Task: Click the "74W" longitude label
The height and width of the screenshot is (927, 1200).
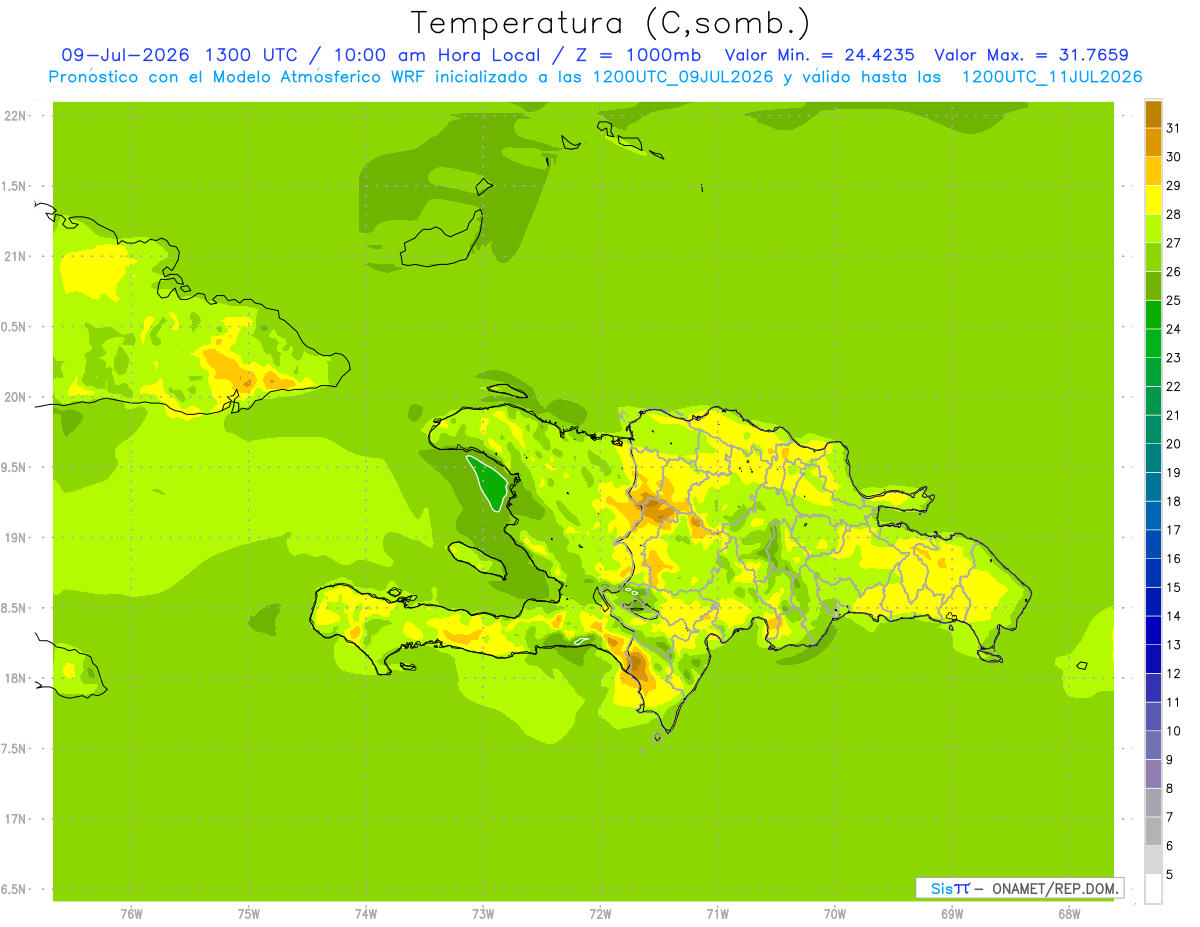Action: [366, 913]
